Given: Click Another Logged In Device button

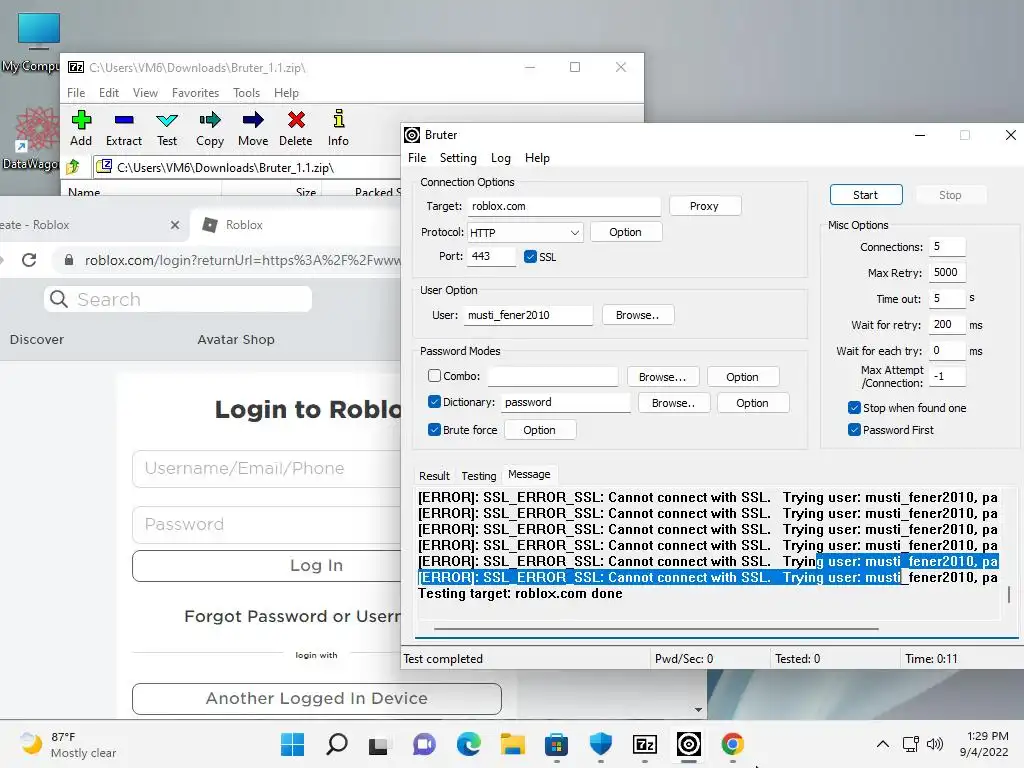Looking at the screenshot, I should pyautogui.click(x=317, y=699).
